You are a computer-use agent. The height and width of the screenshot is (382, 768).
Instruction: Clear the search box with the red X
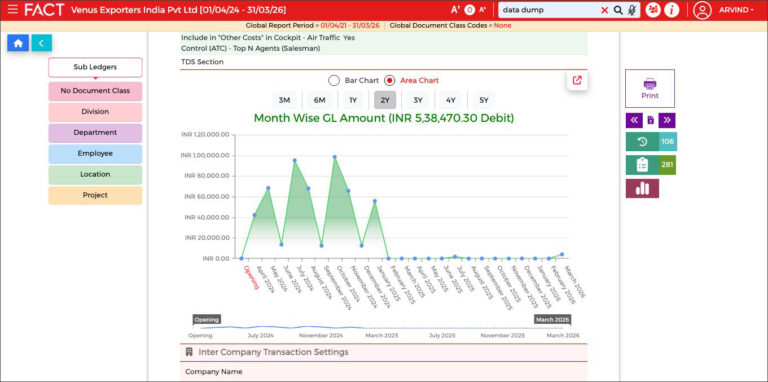pos(604,10)
